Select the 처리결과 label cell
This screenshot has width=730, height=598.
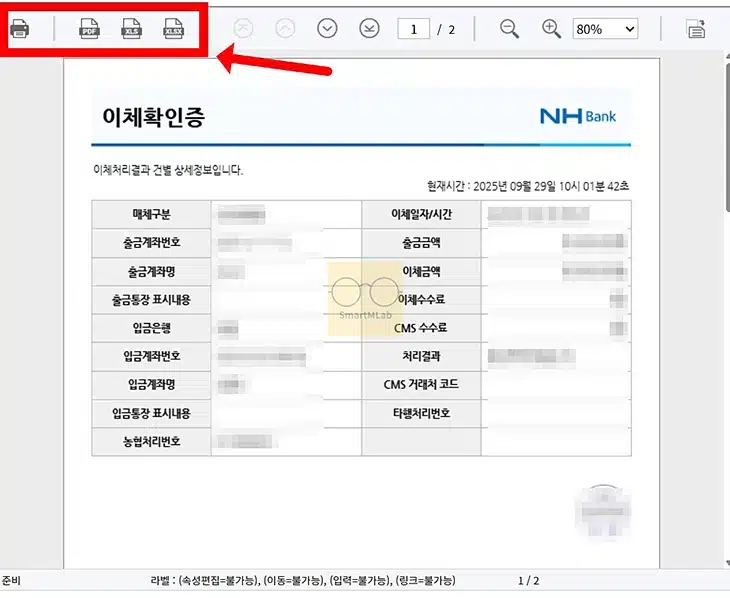coord(421,356)
